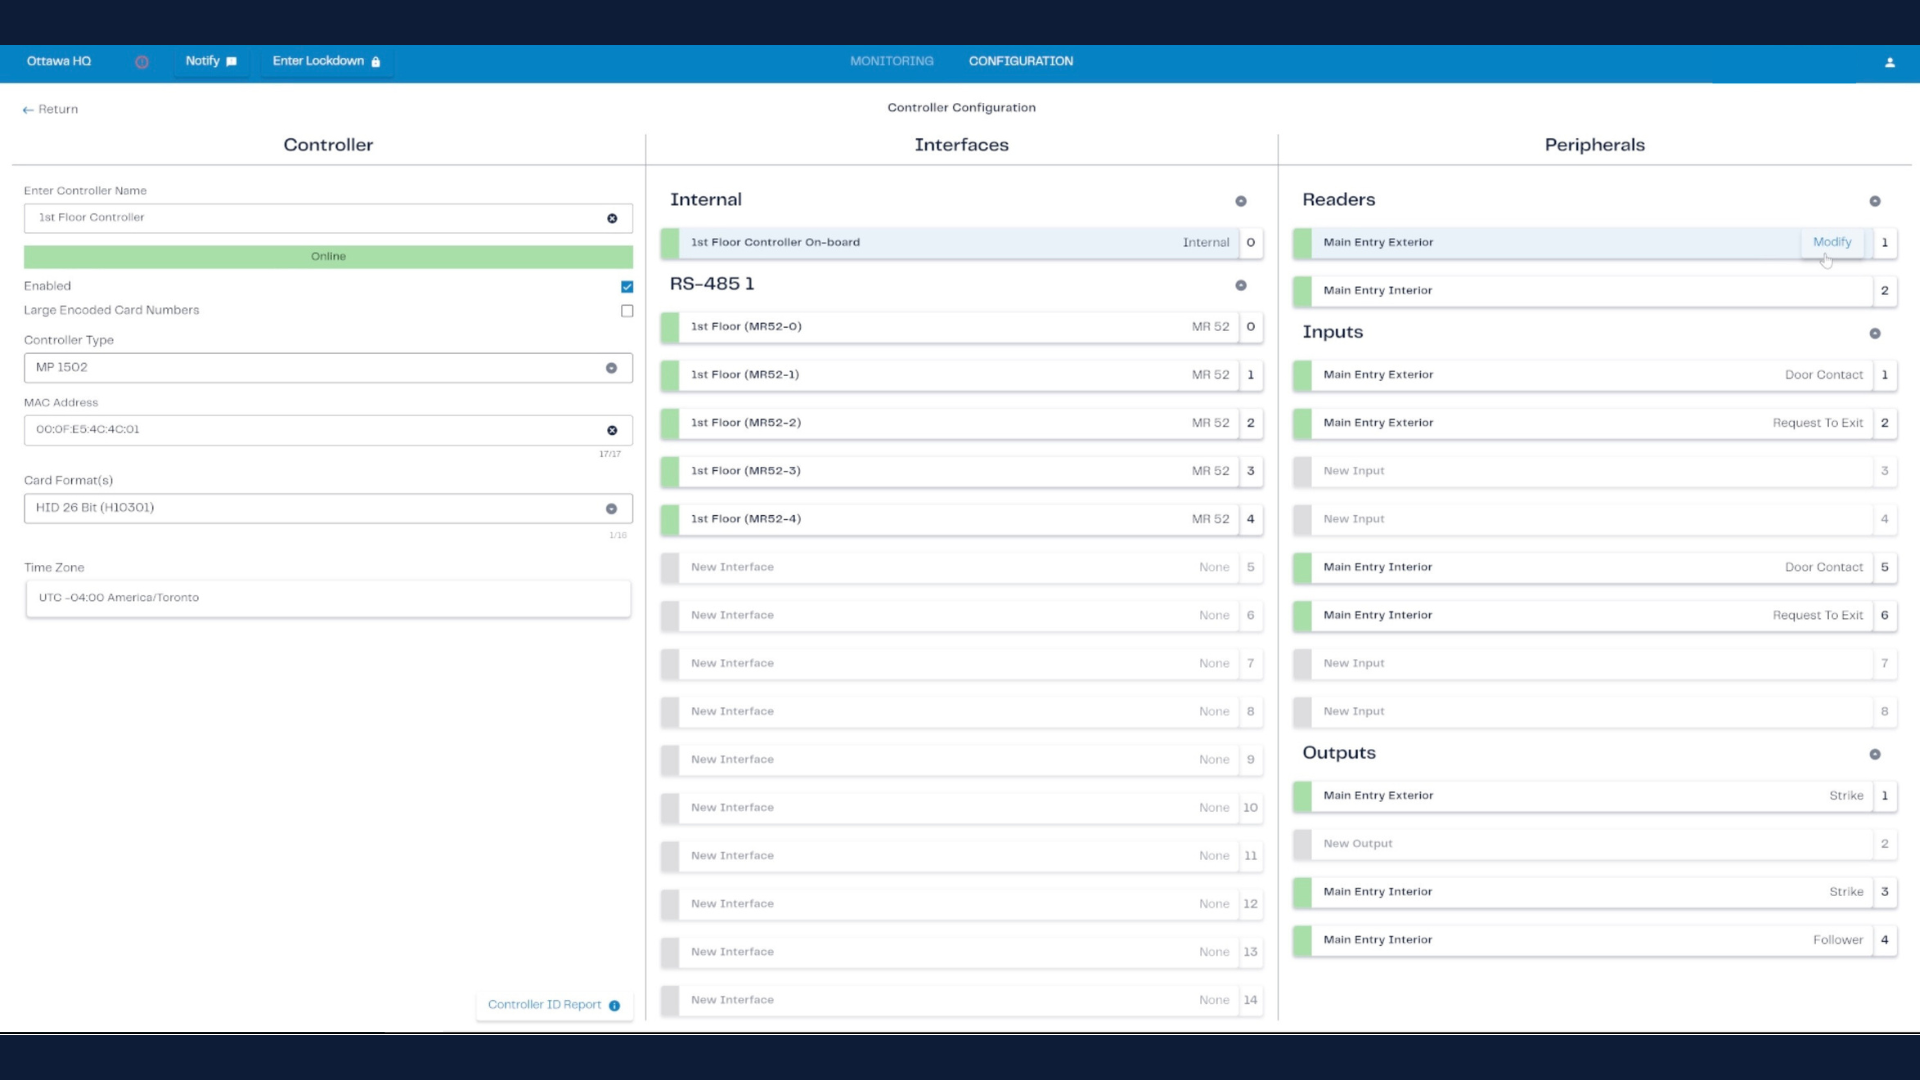The height and width of the screenshot is (1080, 1920).
Task: Click Modify on Main Entry Exterior reader
Action: [1831, 242]
